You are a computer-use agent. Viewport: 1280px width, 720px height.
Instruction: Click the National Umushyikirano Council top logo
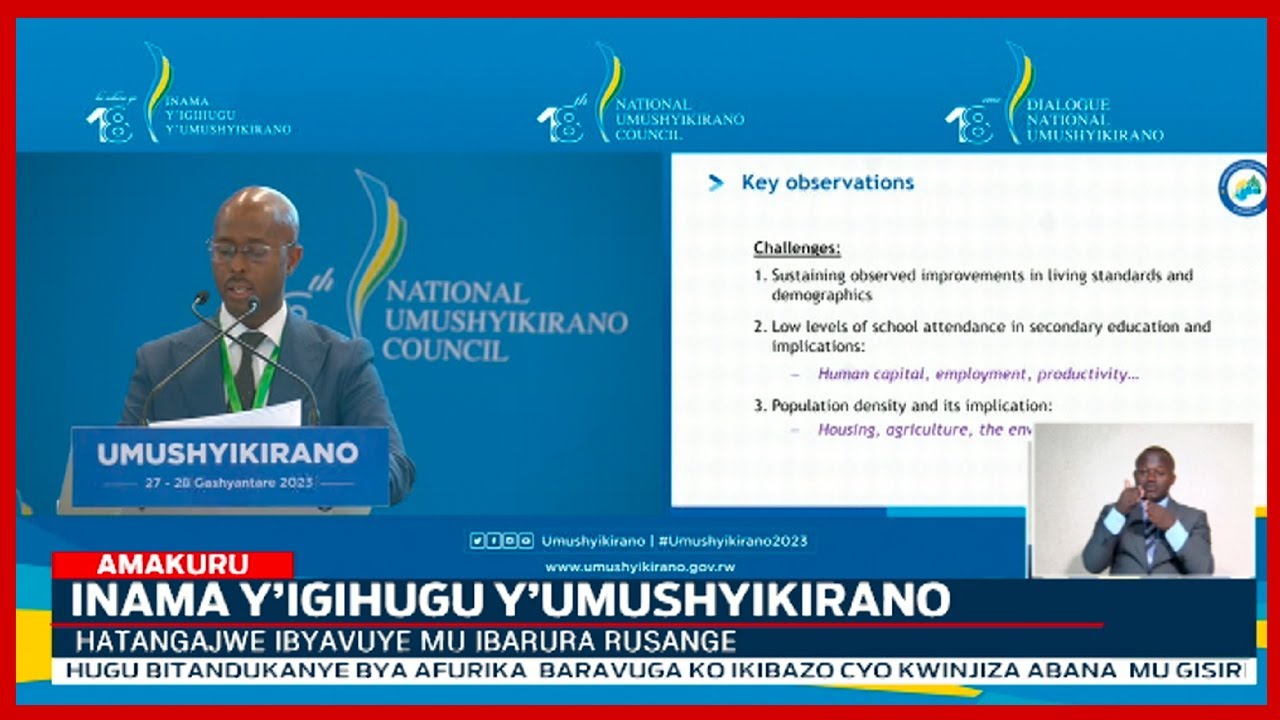(x=640, y=93)
